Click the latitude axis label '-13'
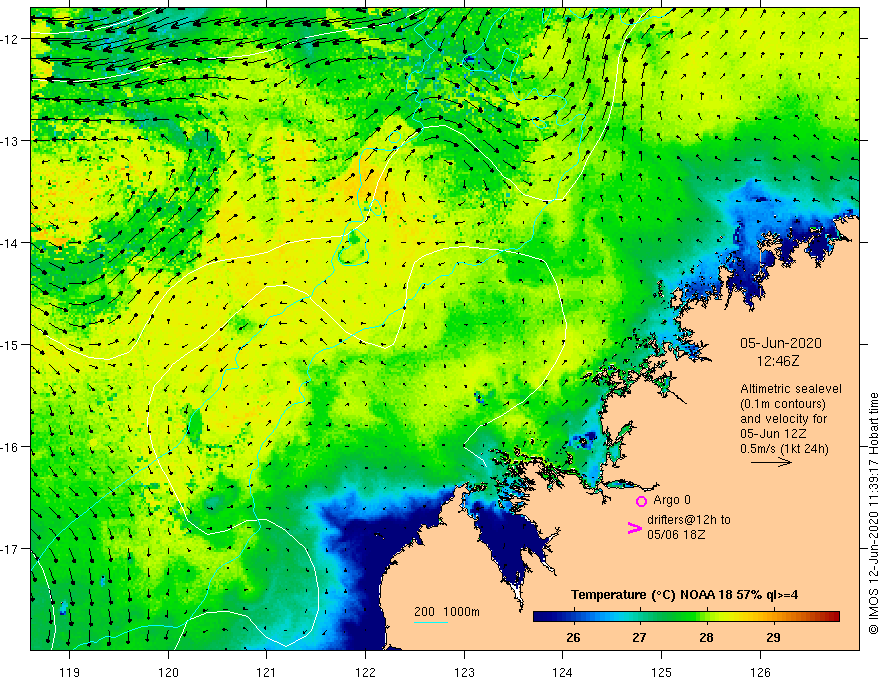Viewport: 880px width, 680px height. tap(11, 141)
